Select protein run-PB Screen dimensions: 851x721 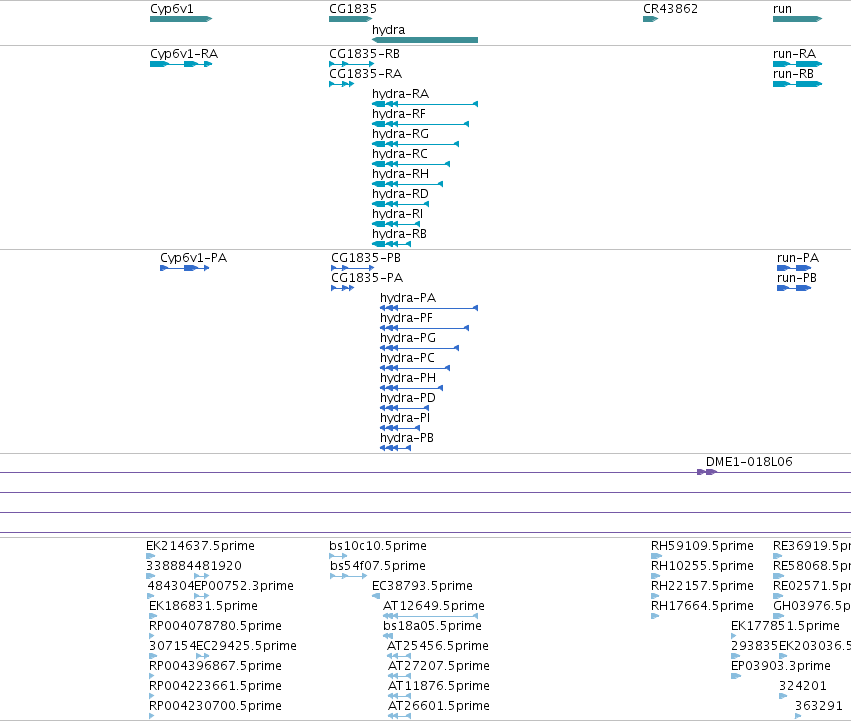794,288
